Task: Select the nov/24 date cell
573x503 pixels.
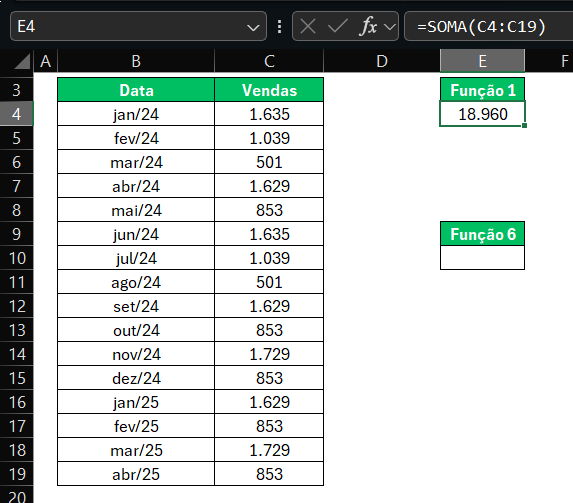Action: point(136,354)
